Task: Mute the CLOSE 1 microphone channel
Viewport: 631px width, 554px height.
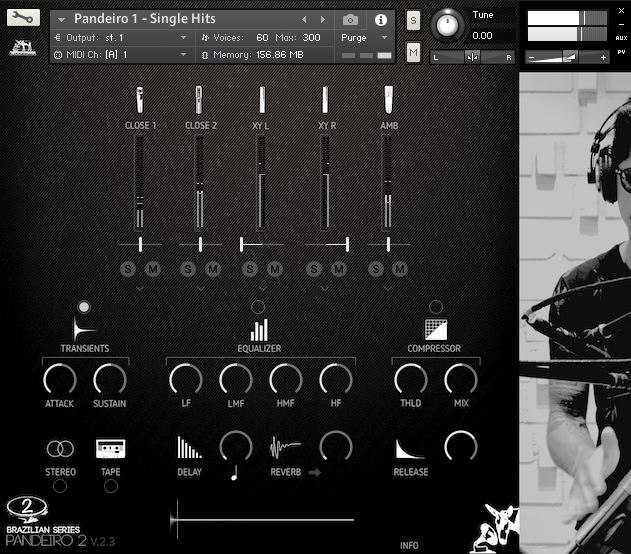Action: [x=153, y=269]
